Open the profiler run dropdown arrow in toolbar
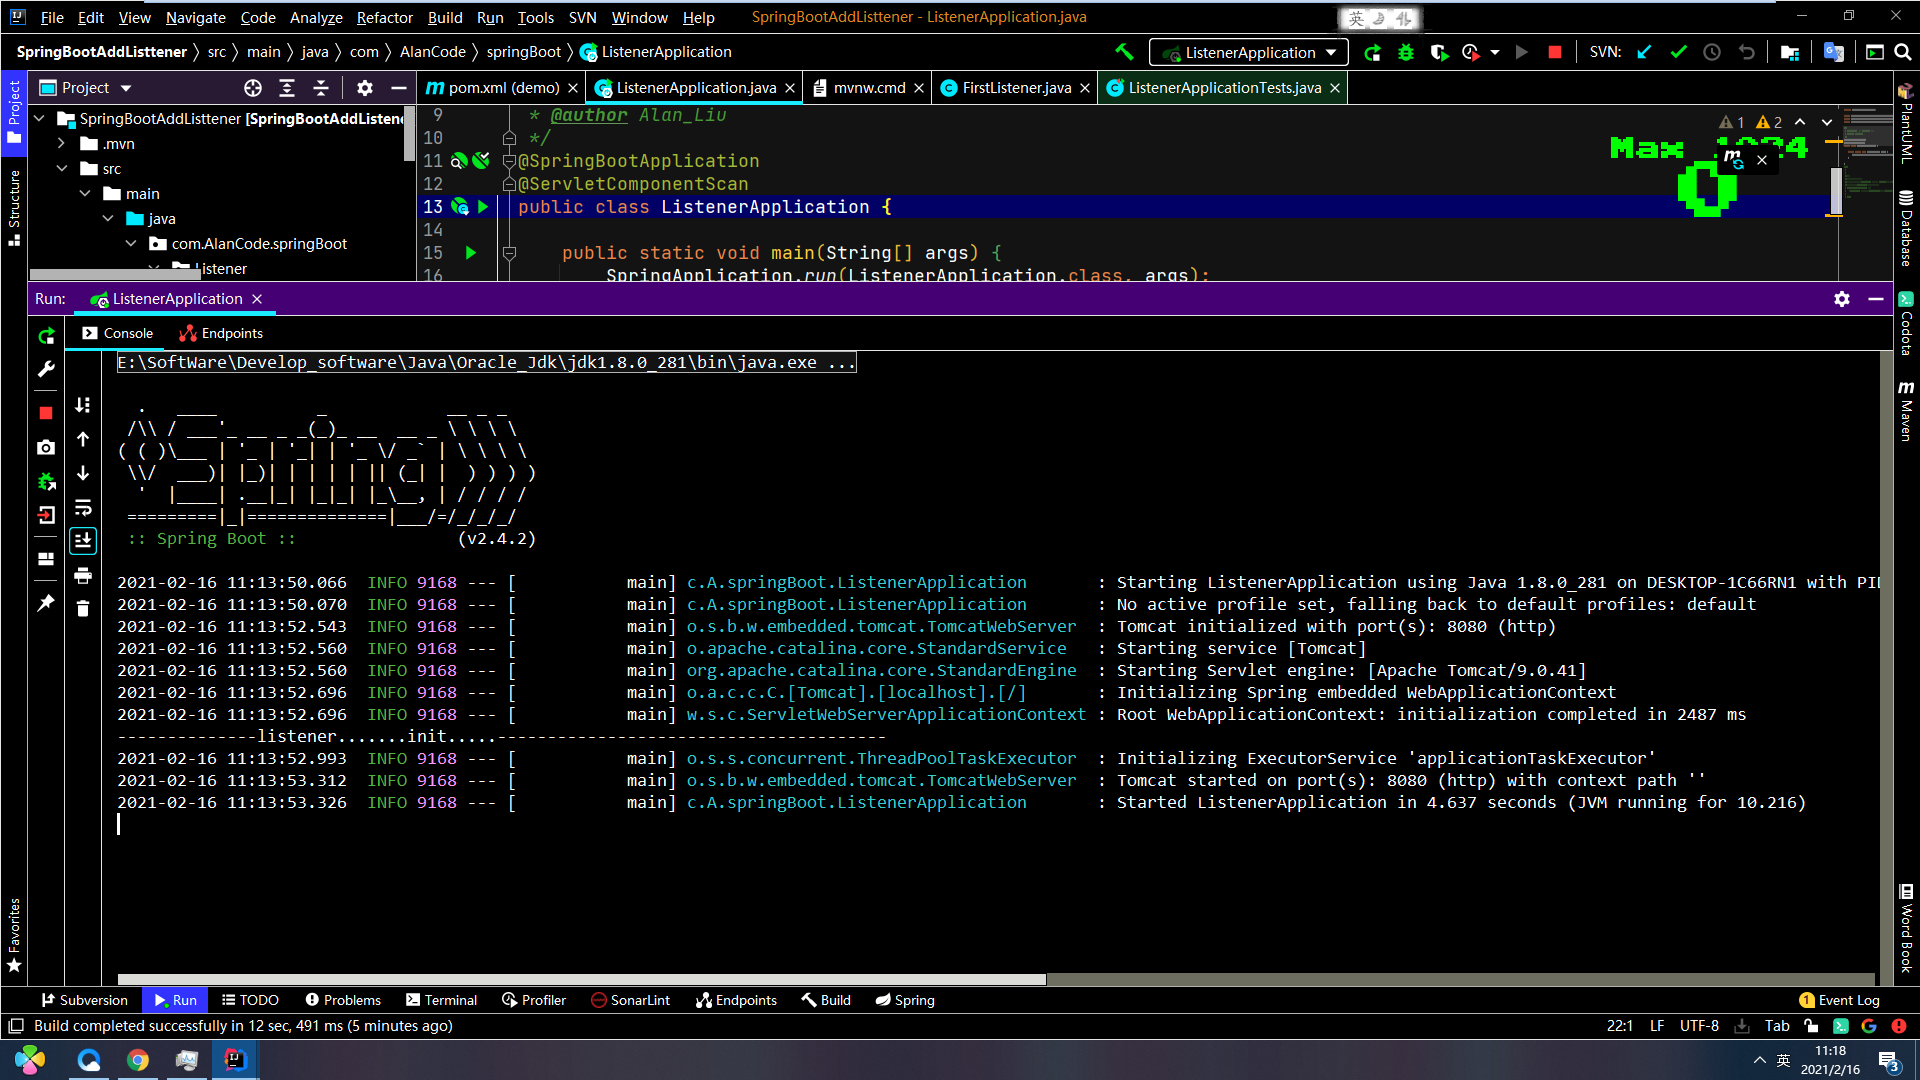 (x=1495, y=52)
